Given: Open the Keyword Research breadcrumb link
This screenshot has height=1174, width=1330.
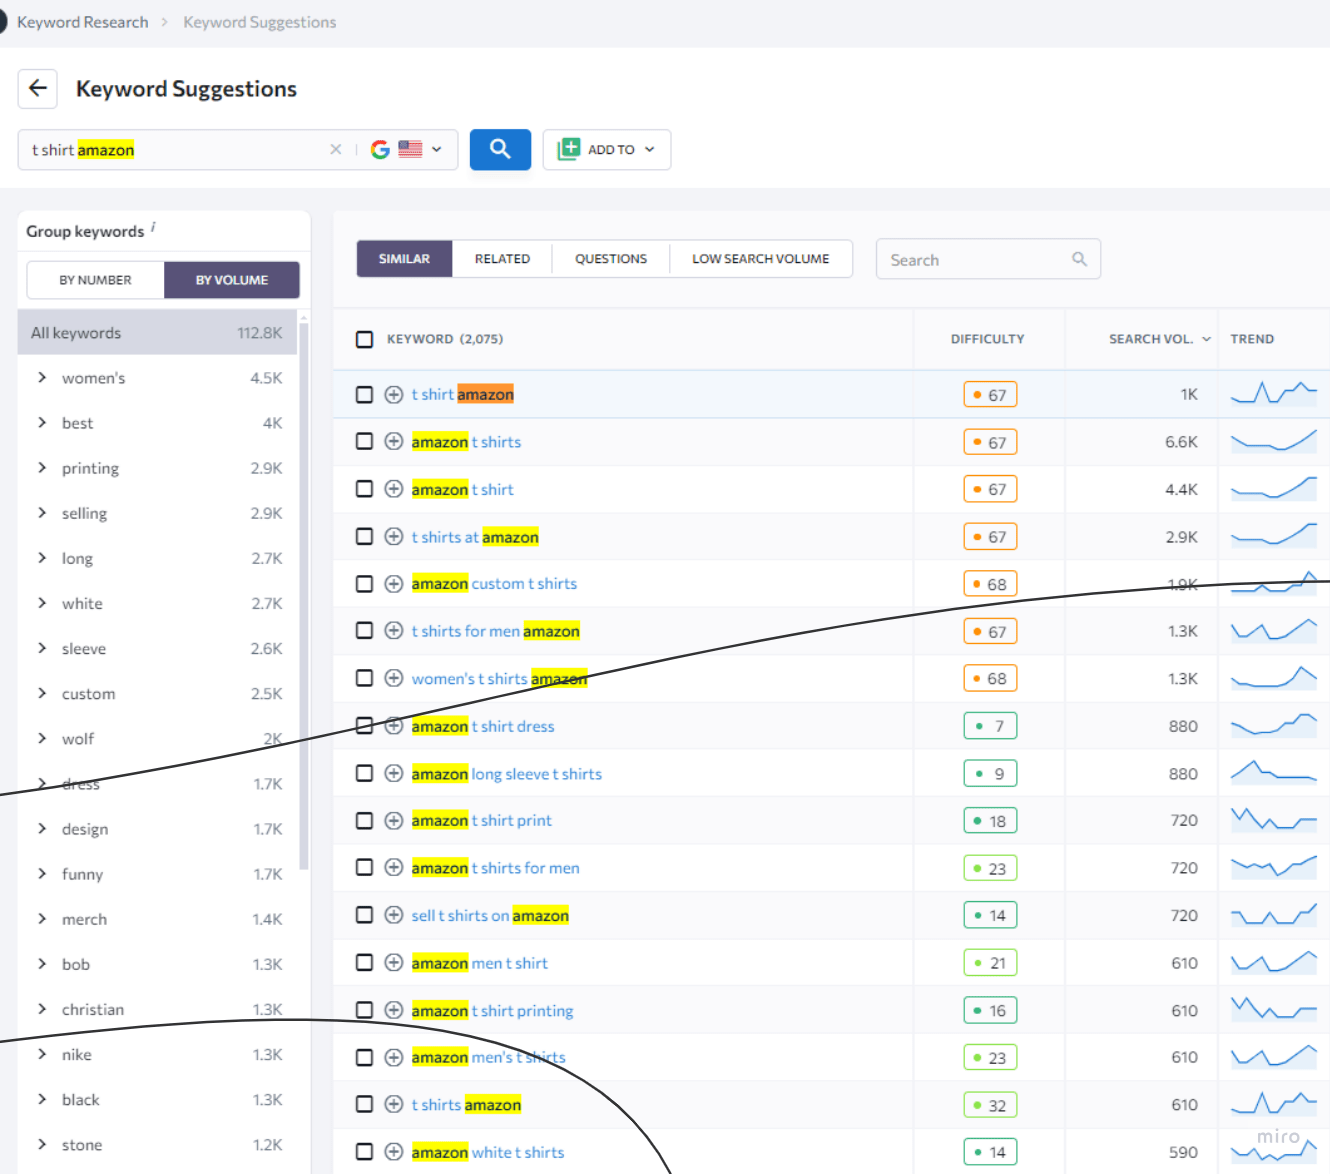Looking at the screenshot, I should pyautogui.click(x=82, y=22).
